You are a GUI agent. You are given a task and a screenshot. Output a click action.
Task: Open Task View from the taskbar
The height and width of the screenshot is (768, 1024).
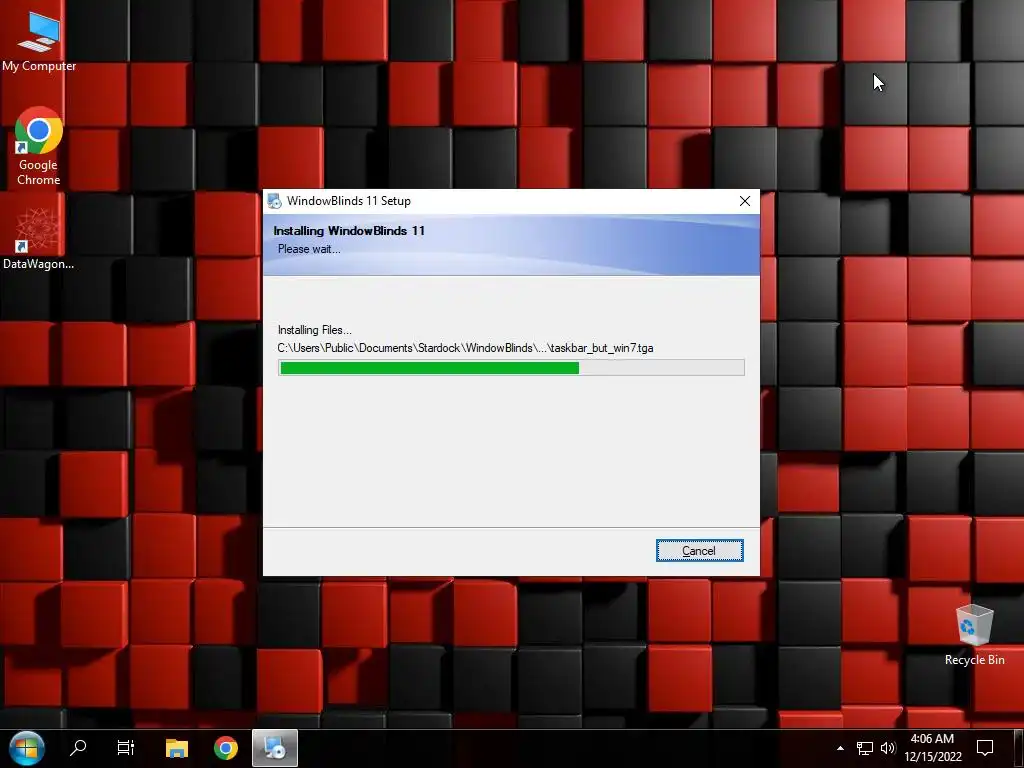125,748
